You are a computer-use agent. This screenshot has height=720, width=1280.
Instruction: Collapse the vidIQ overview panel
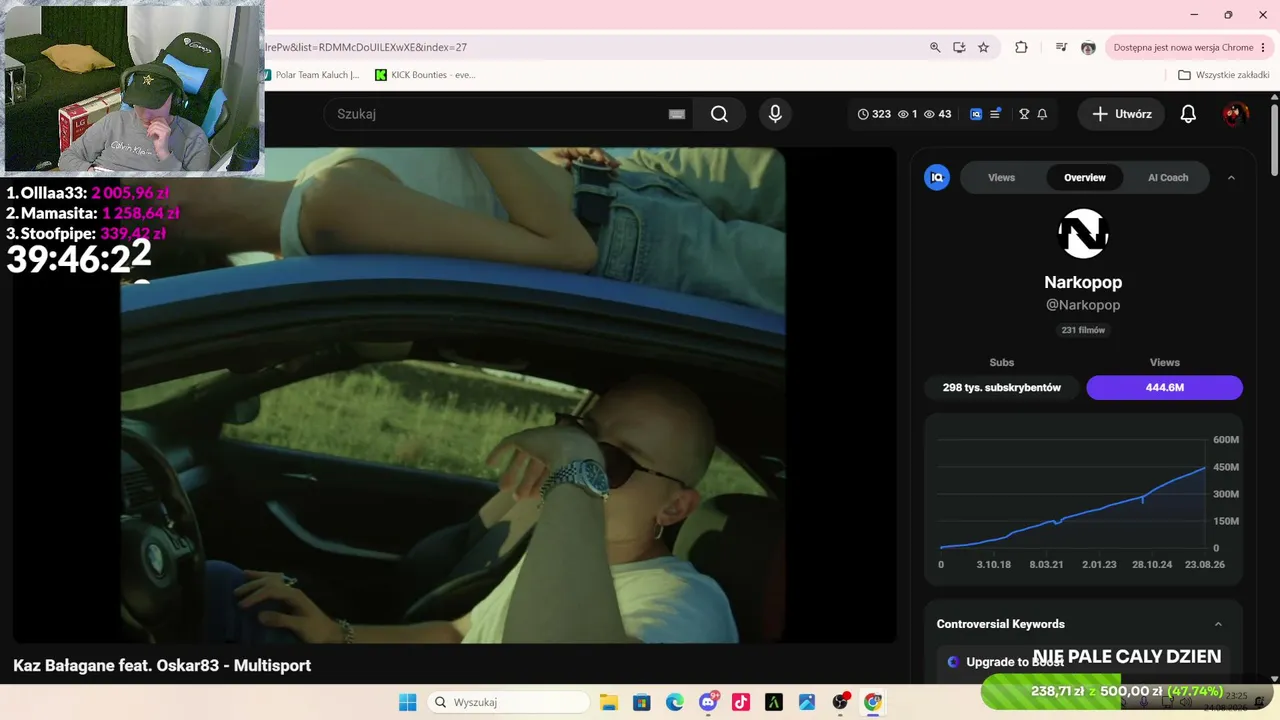point(1231,178)
